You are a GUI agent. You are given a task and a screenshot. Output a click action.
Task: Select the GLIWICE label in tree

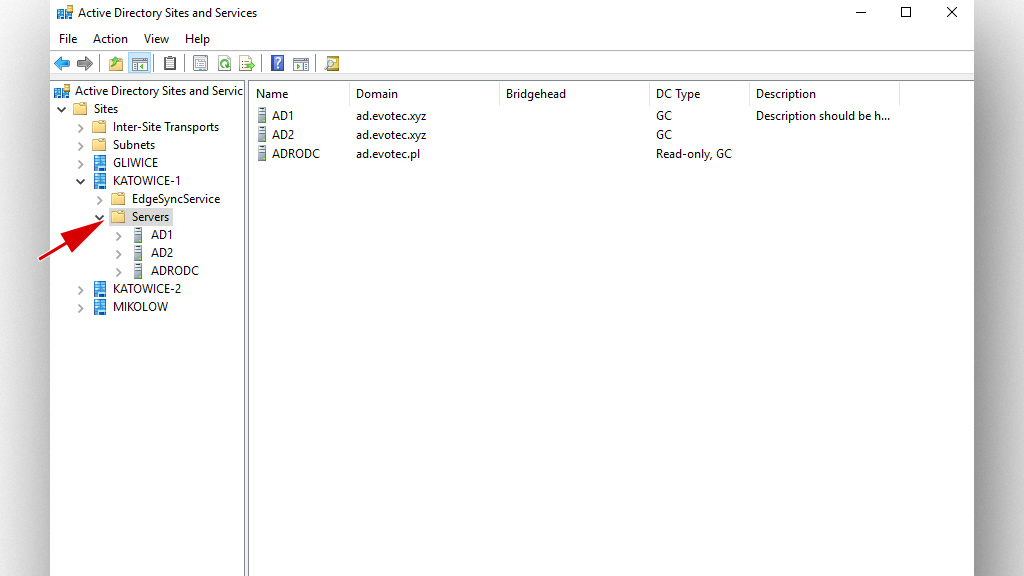[135, 163]
